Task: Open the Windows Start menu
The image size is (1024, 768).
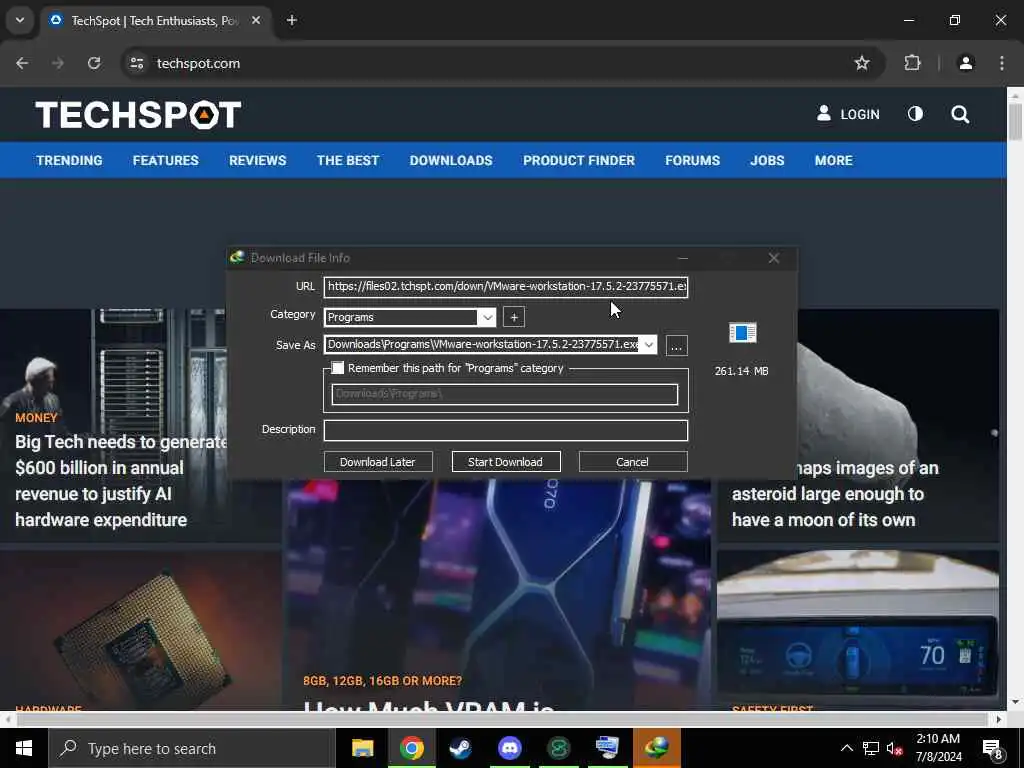Action: coord(24,748)
